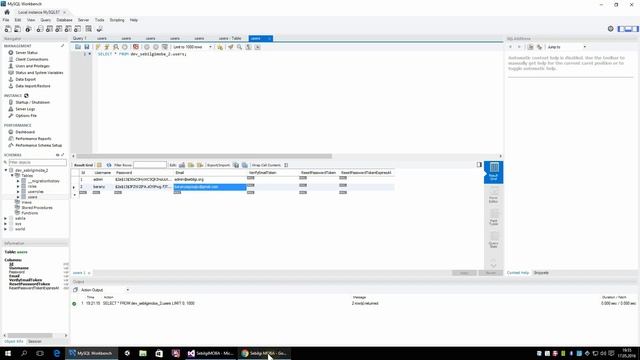Open the Field Types side button
Viewport: 640px width, 360px height.
point(493,218)
